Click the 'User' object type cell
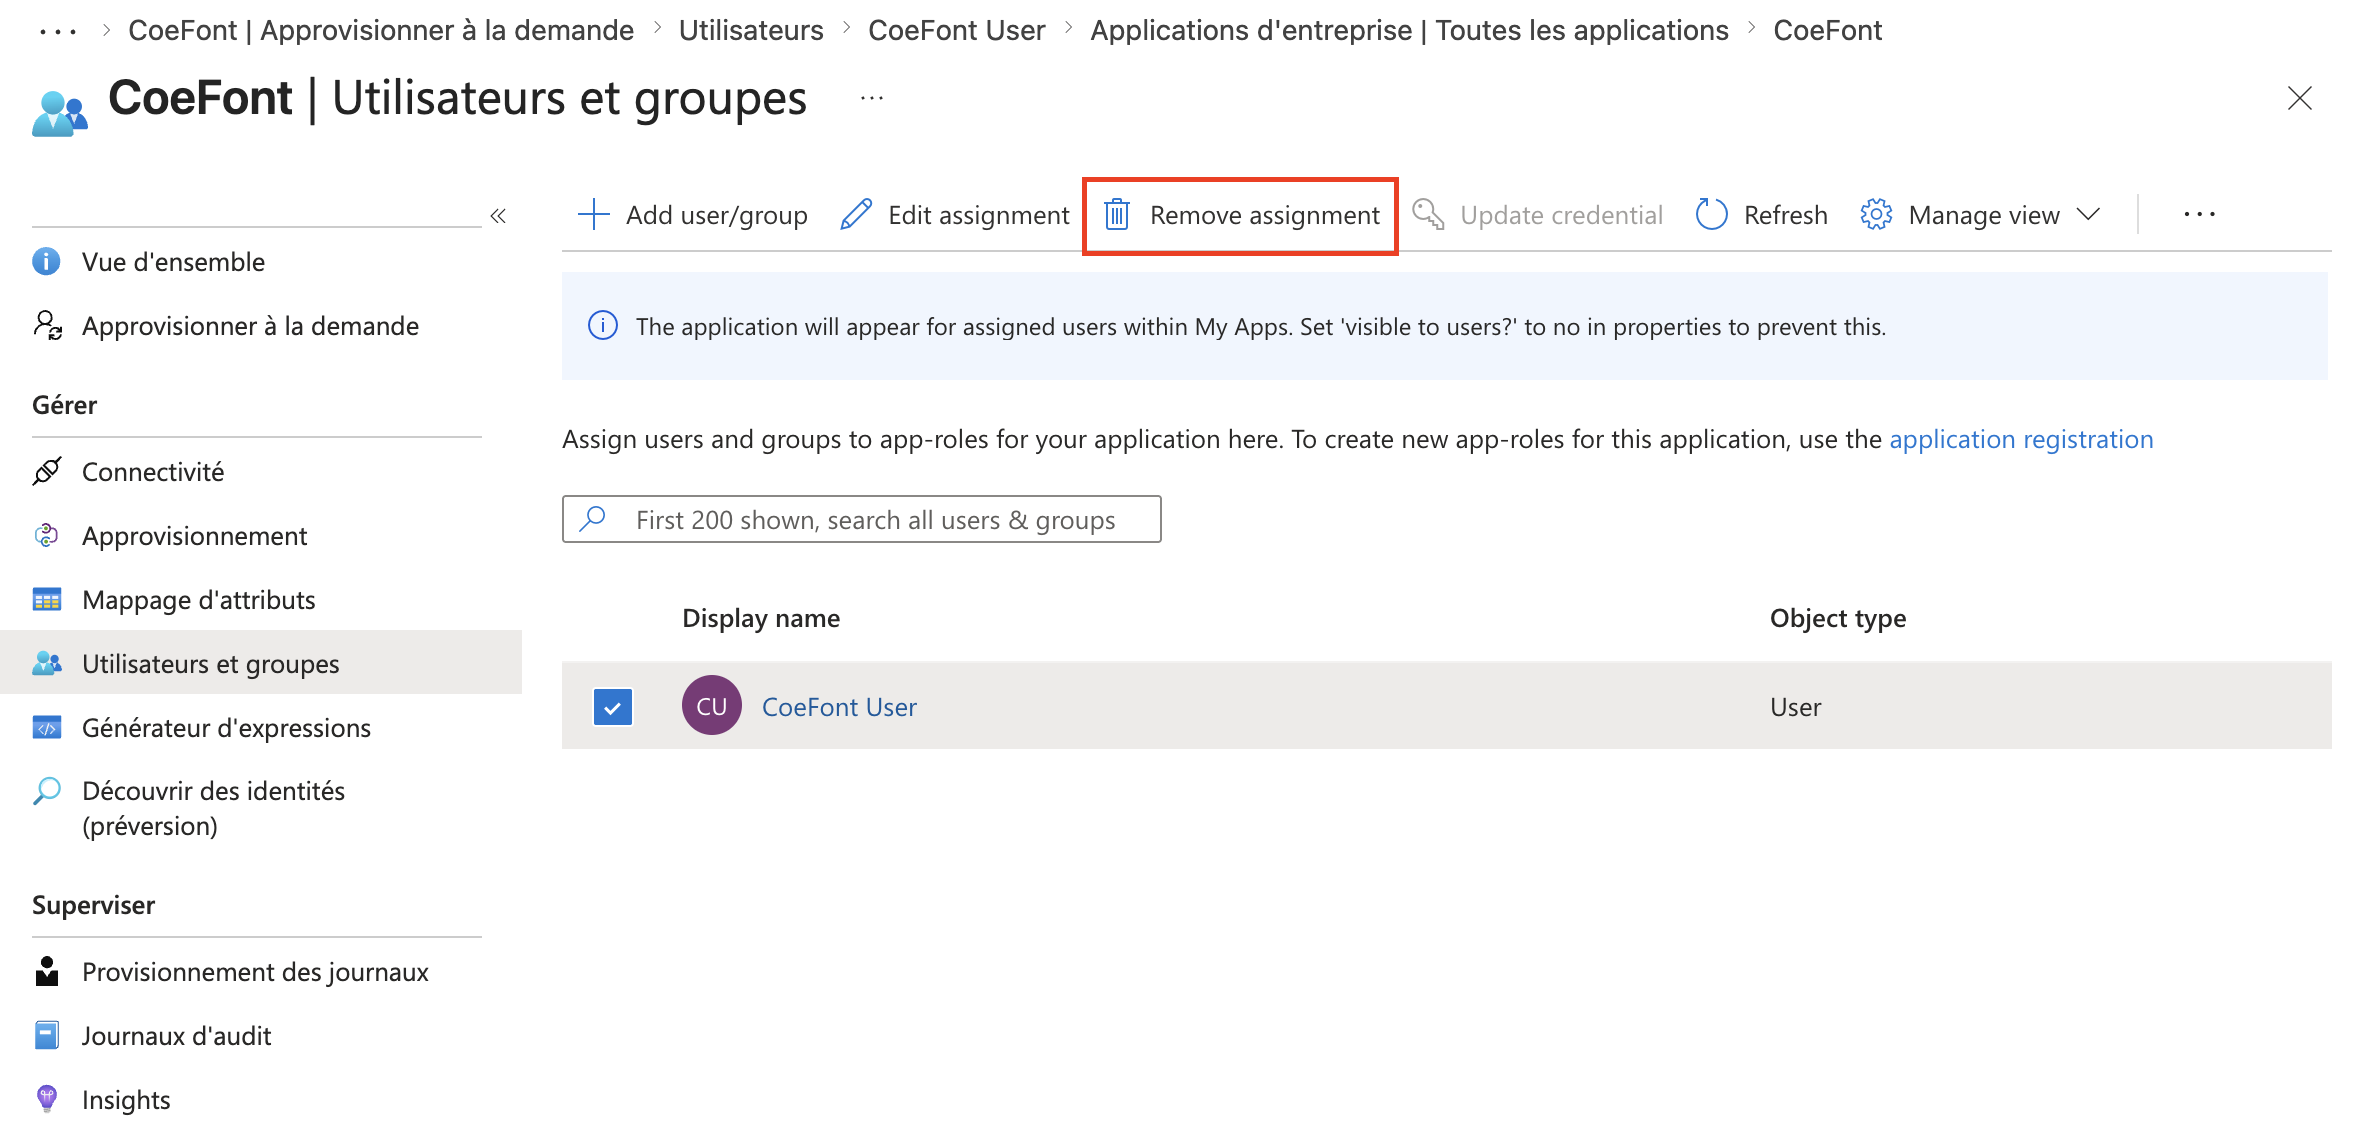 pyautogui.click(x=1796, y=707)
